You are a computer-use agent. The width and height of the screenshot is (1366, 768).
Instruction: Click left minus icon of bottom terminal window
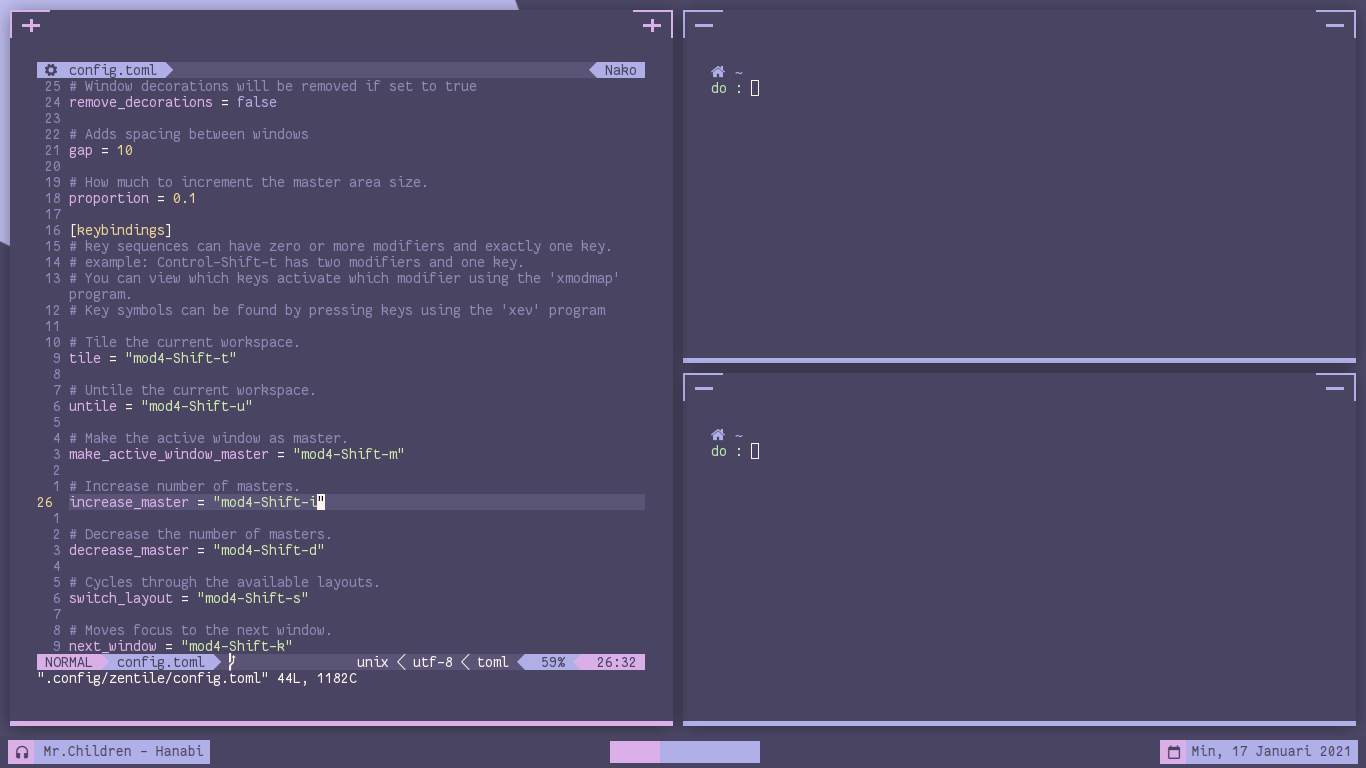(x=704, y=388)
